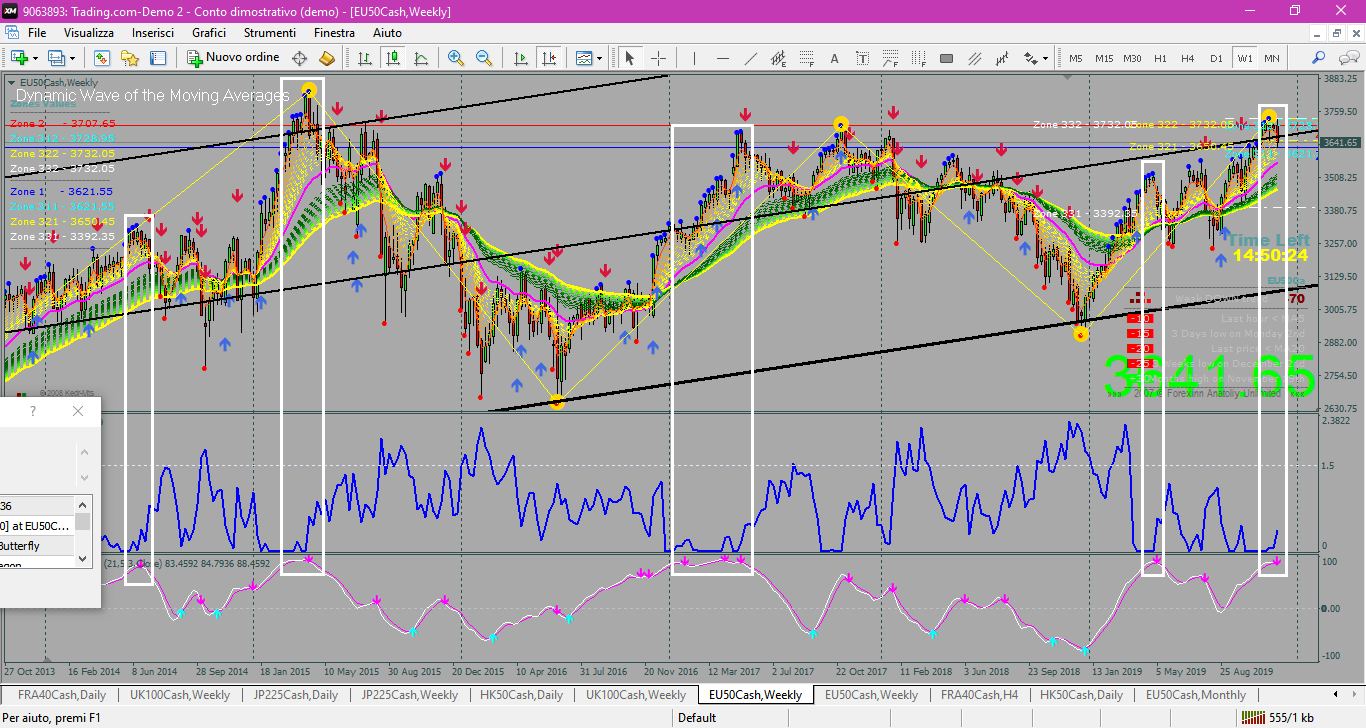Open the Aiuto menu
1366x728 pixels.
(387, 33)
